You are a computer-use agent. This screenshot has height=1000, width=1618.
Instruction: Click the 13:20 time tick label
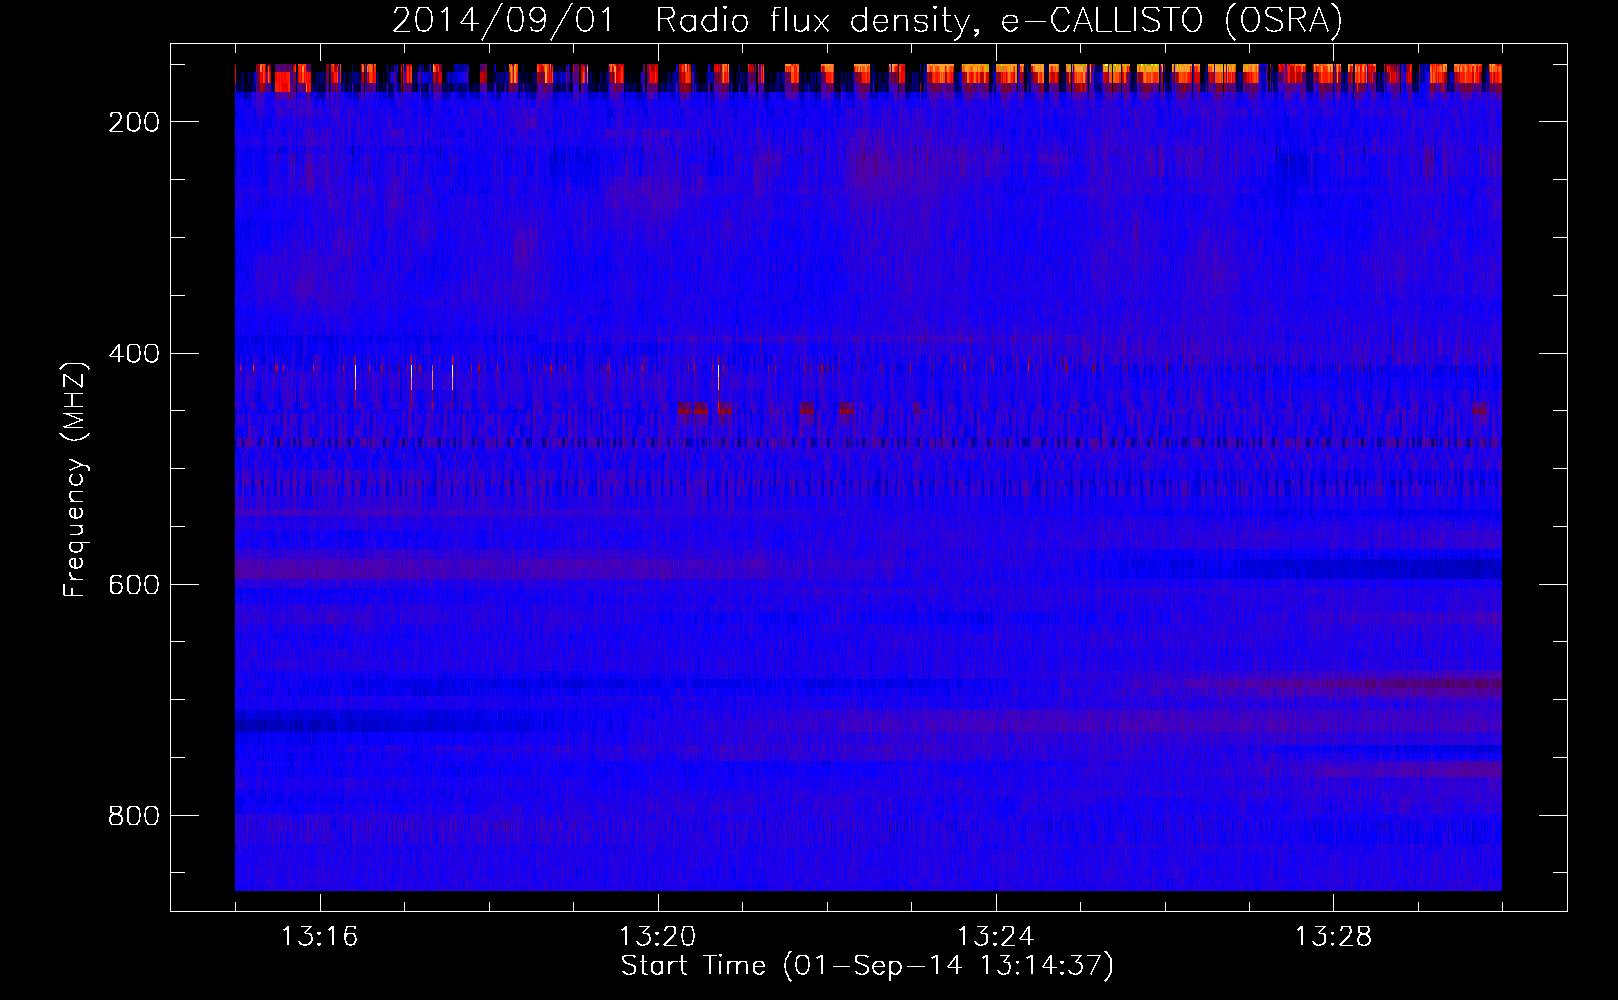[x=657, y=936]
